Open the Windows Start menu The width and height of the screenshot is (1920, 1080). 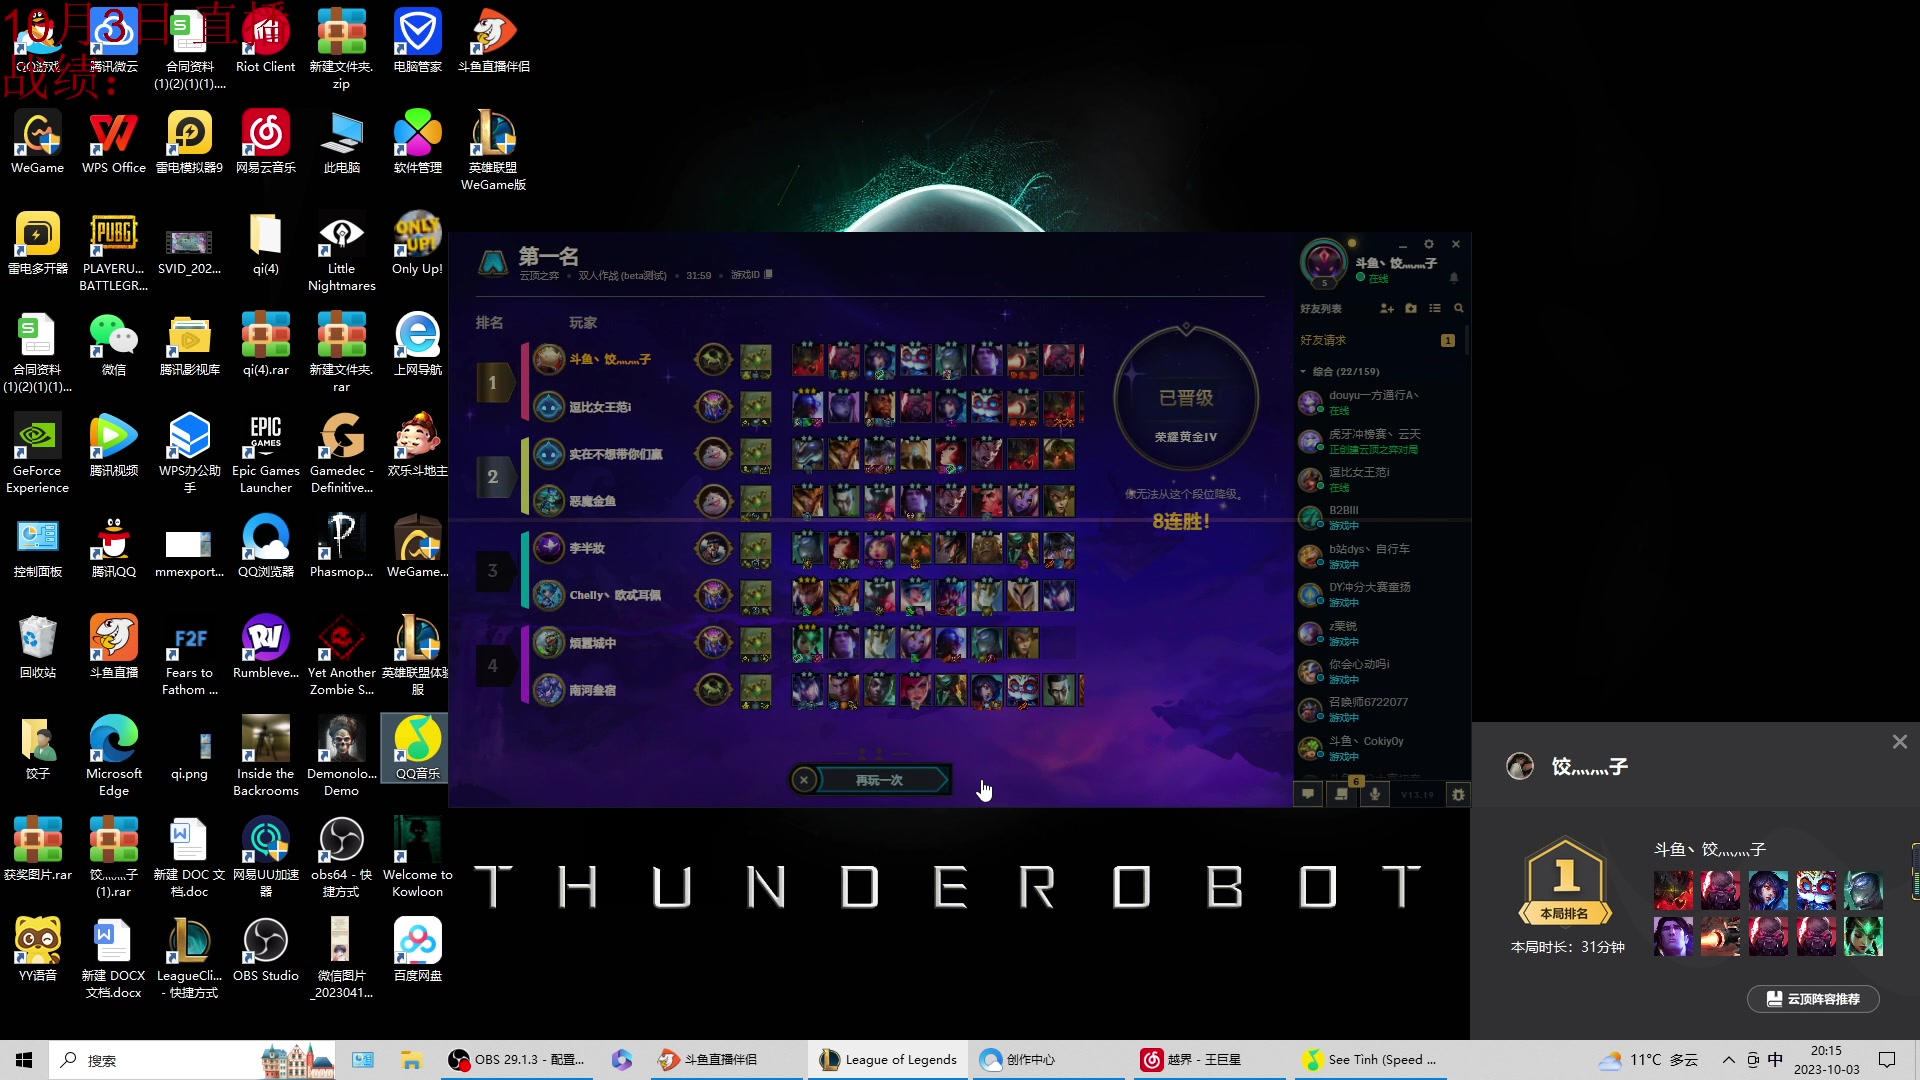(24, 1060)
